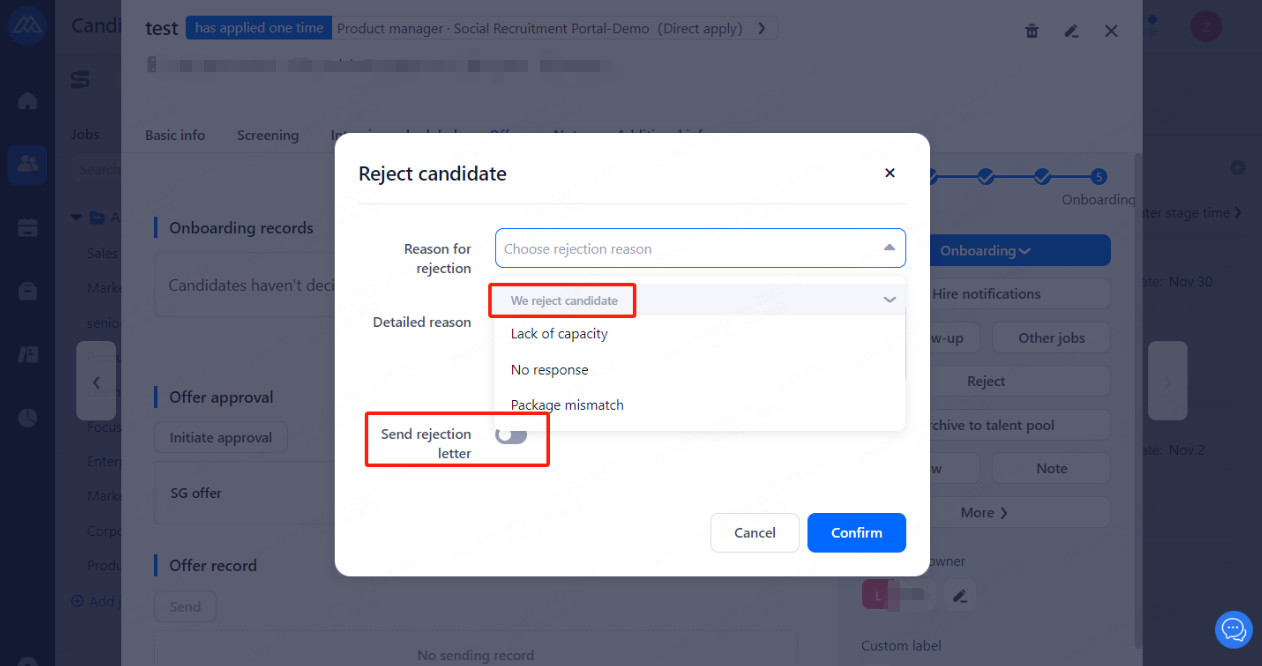Image resolution: width=1262 pixels, height=666 pixels.
Task: Open the Candidates icon in sidebar
Action: [28, 164]
